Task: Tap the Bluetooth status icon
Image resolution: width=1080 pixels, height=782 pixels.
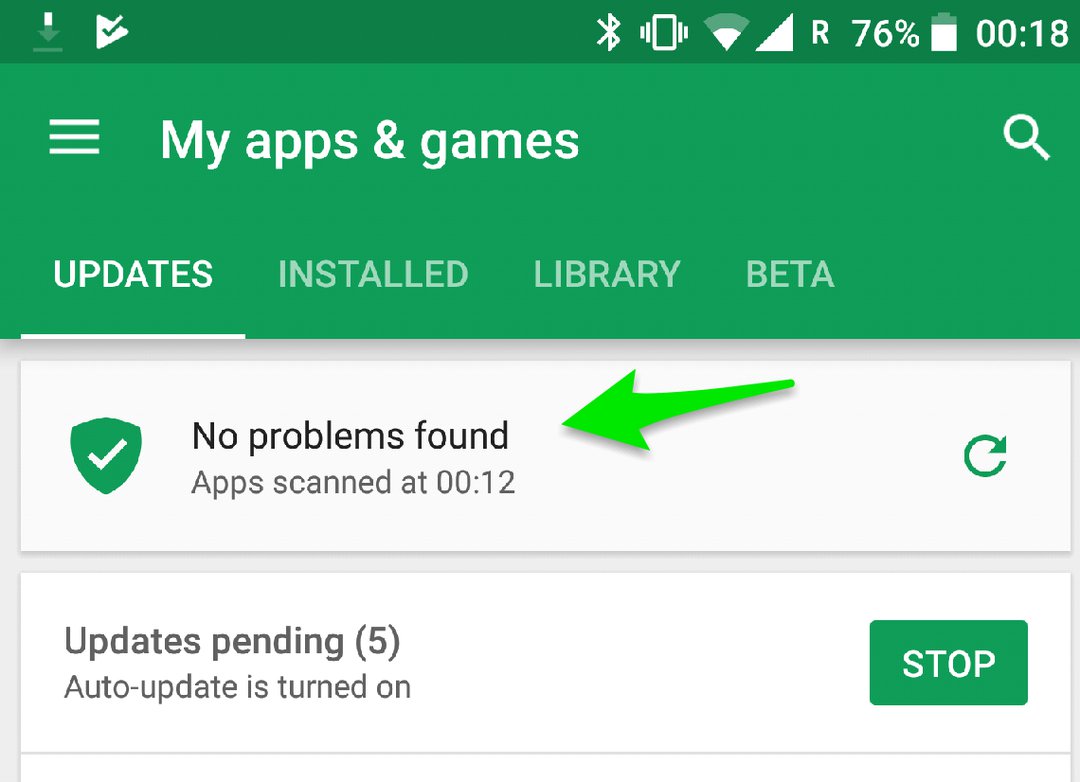Action: [608, 32]
